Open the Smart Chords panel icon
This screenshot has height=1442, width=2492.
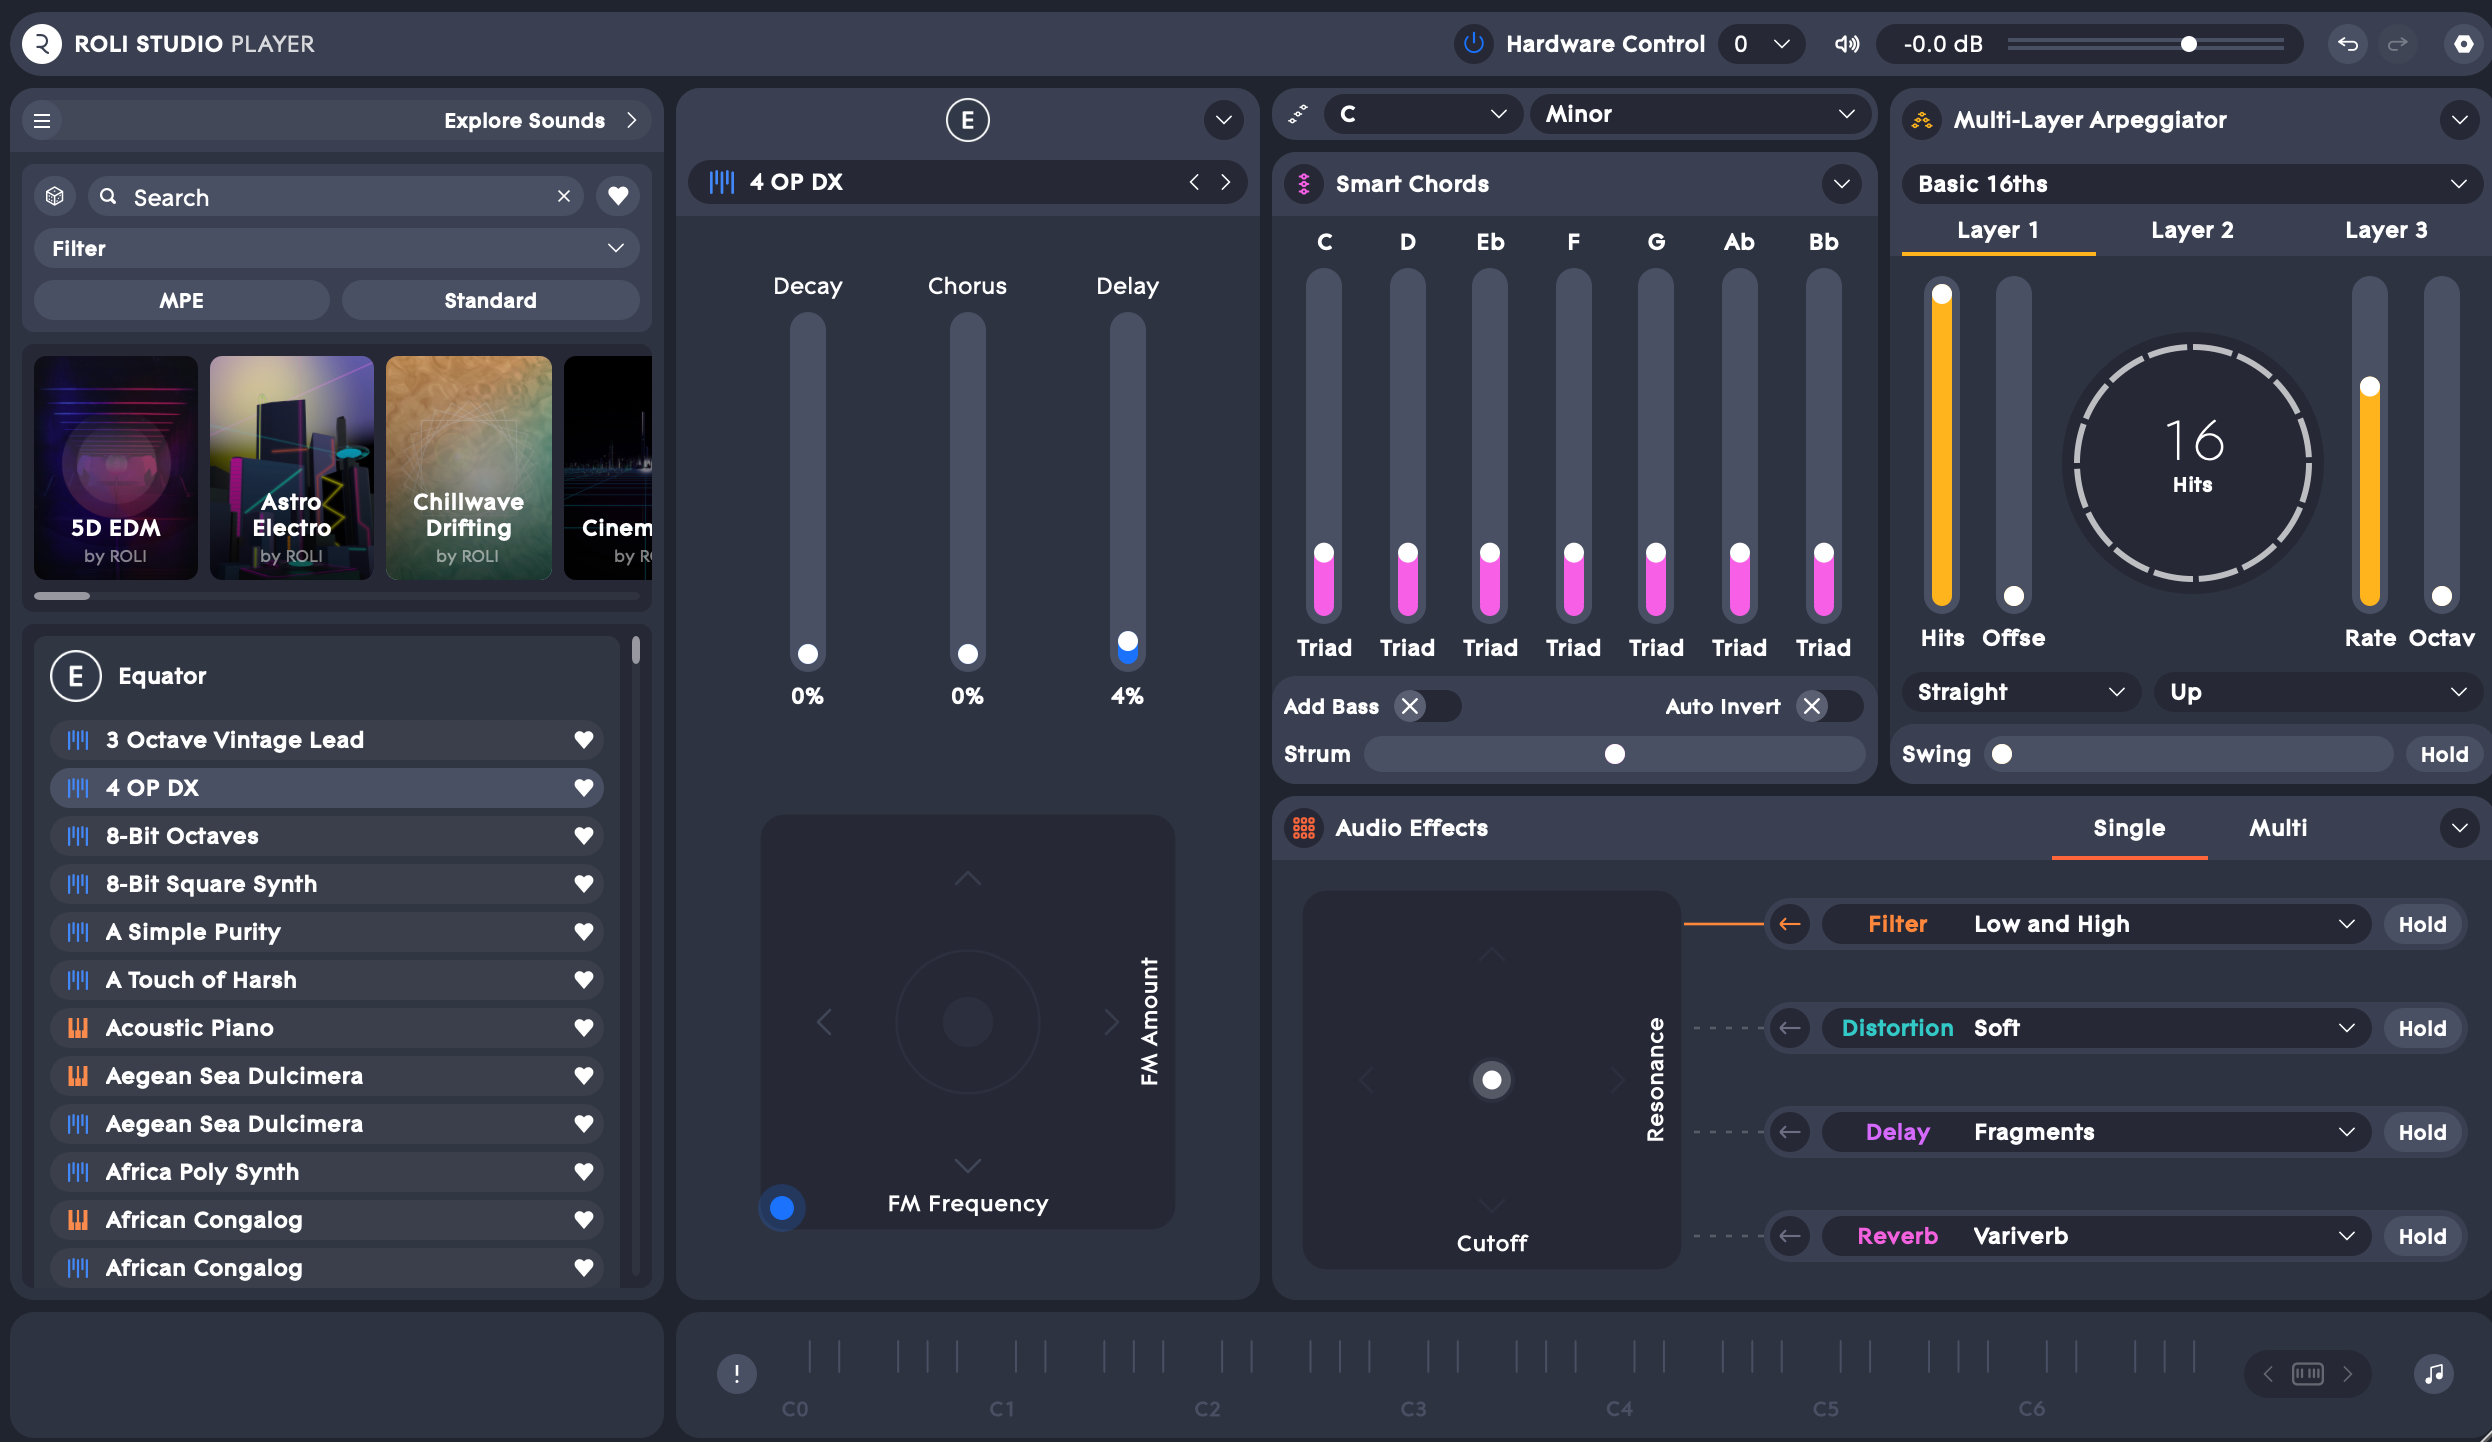[x=1304, y=184]
